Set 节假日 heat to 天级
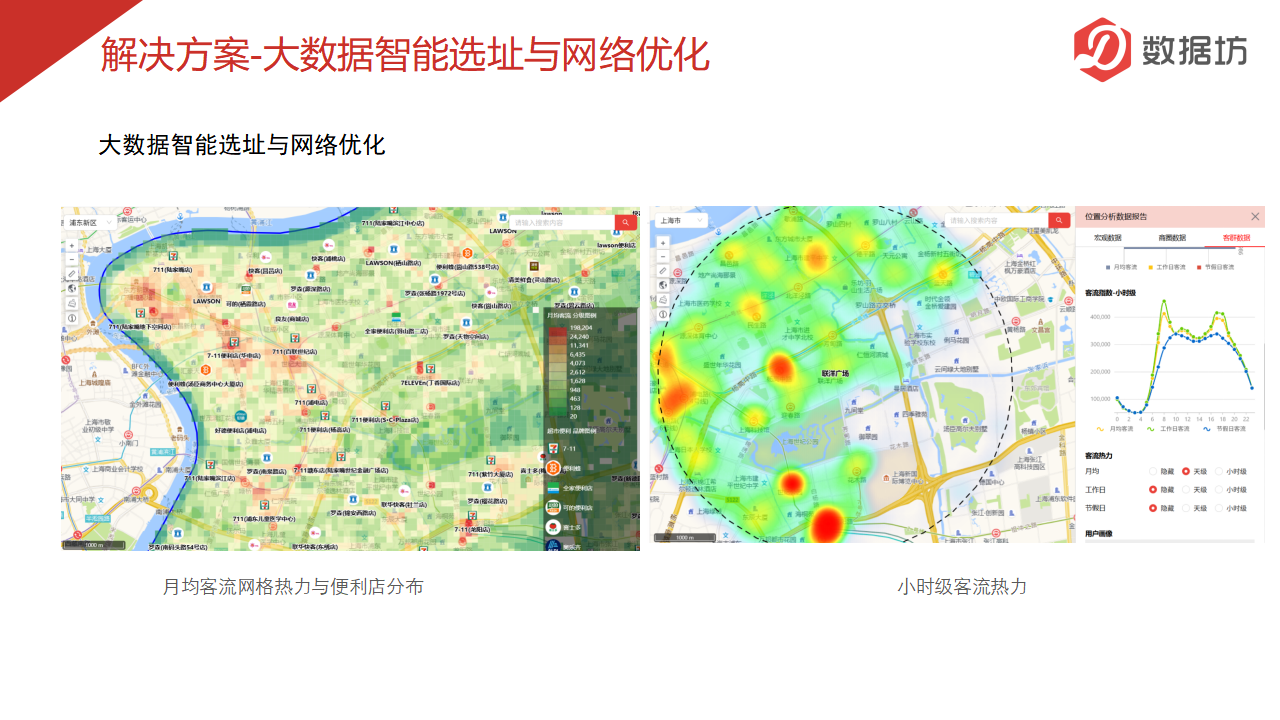 1186,508
